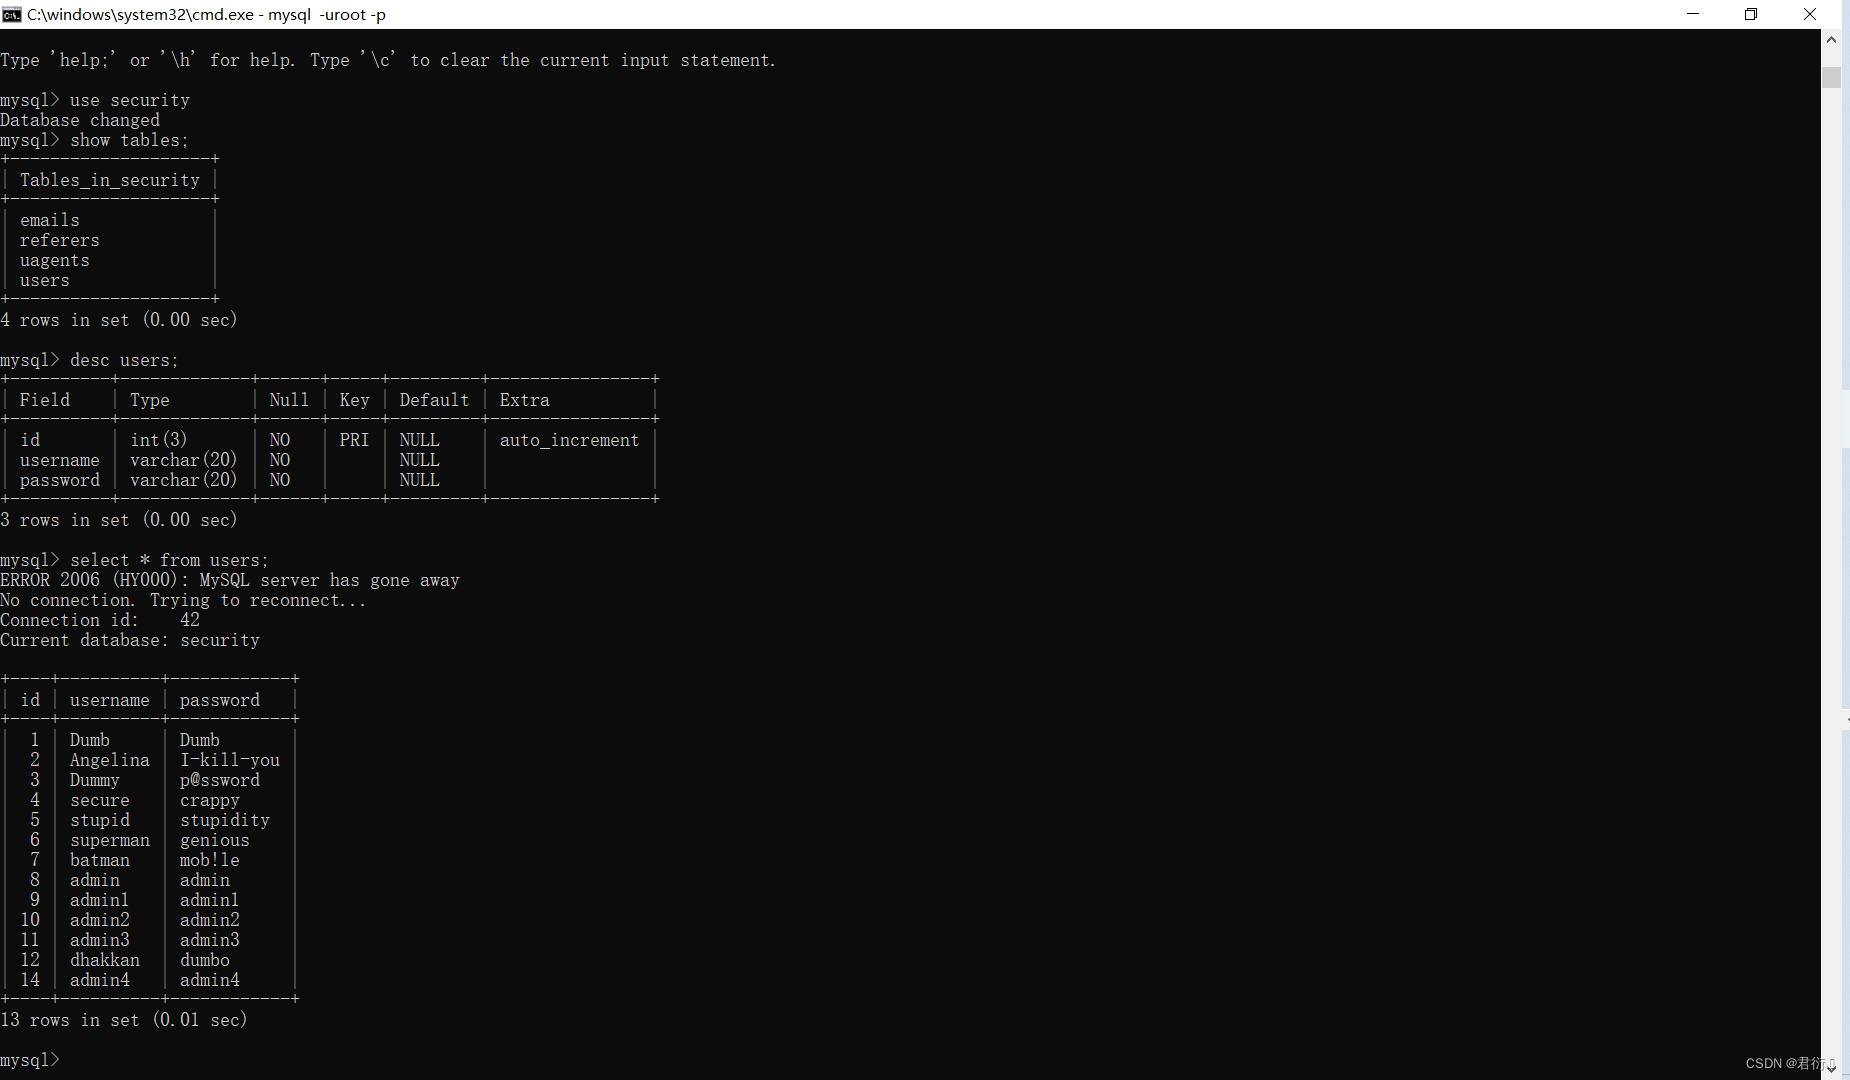Select the 'users' table name in list
Image resolution: width=1850 pixels, height=1080 pixels.
(45, 280)
